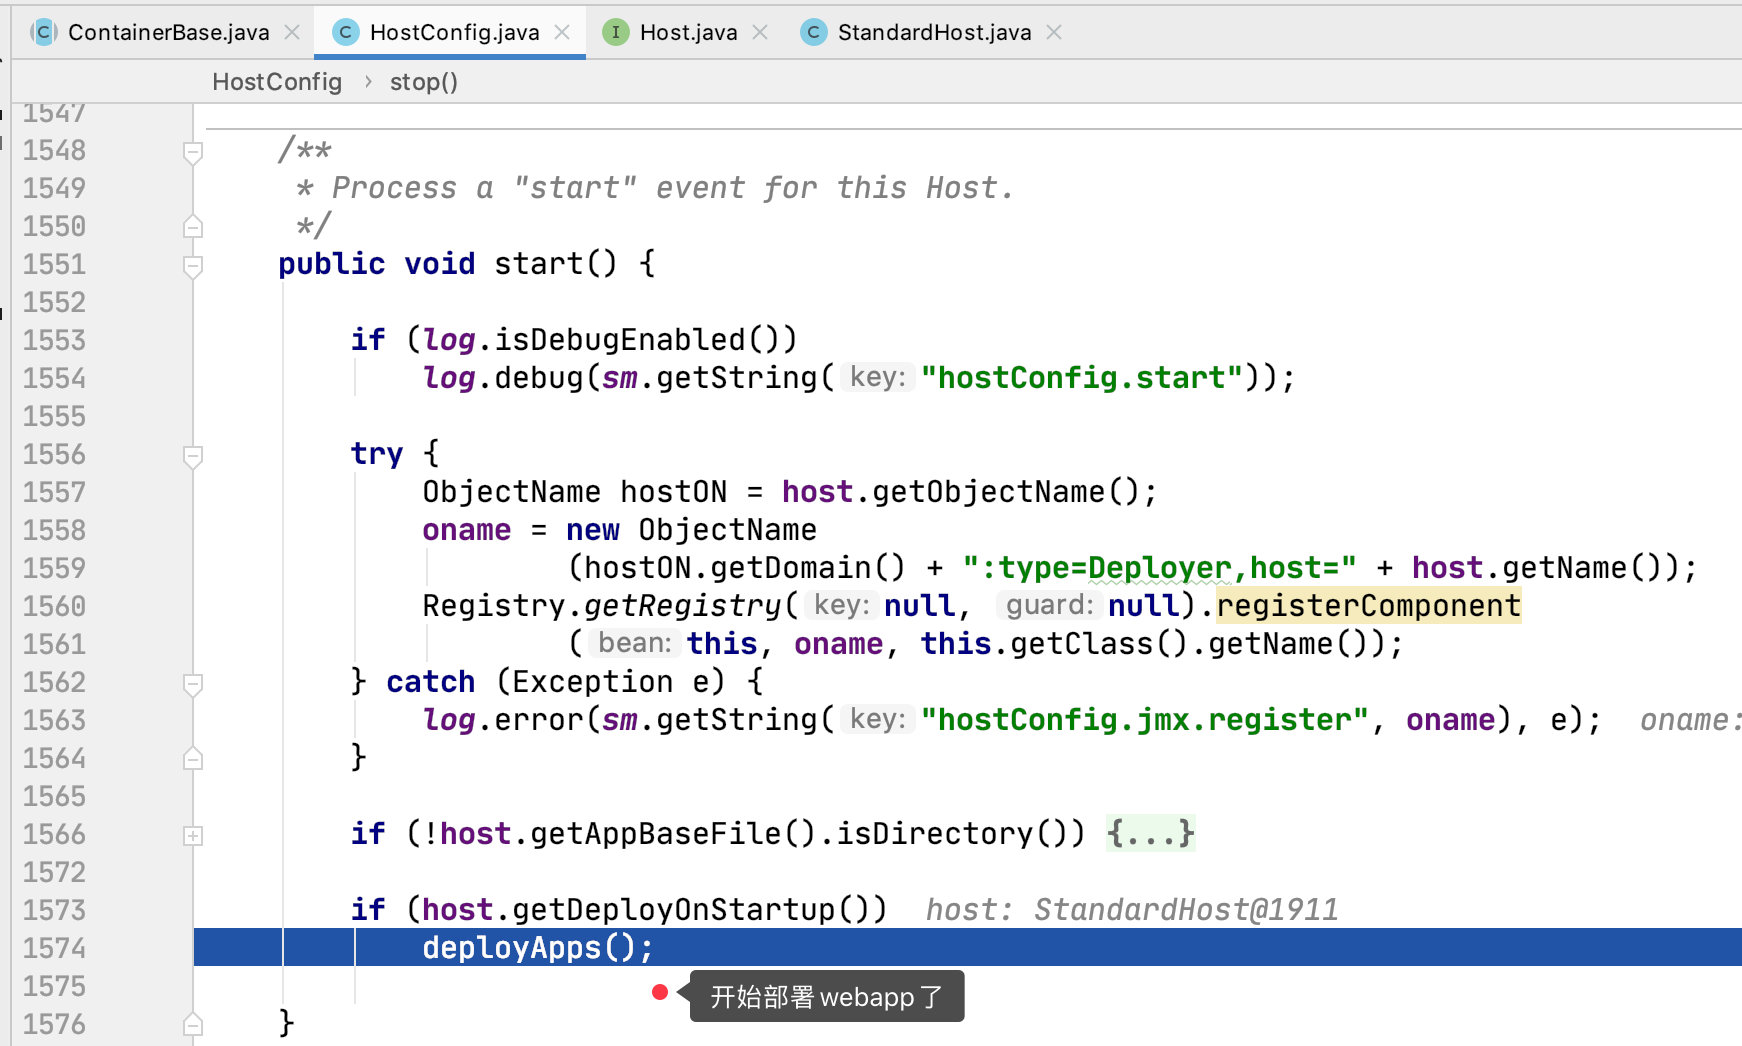Collapse the start() method at line 1551

[193, 265]
